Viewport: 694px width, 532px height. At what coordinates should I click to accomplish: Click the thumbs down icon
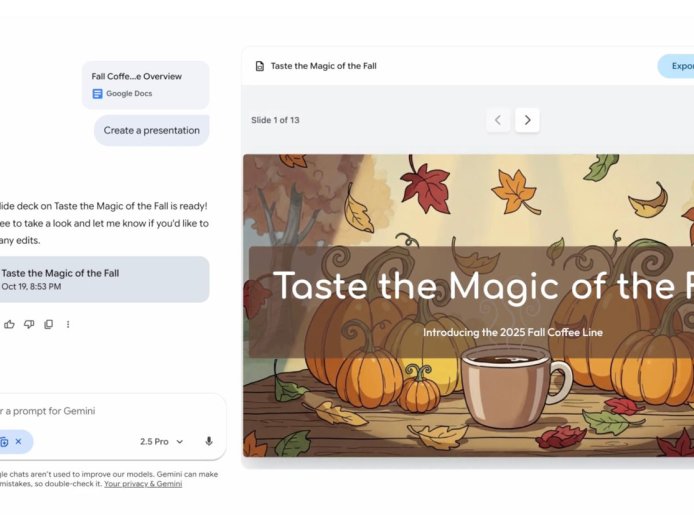(x=29, y=324)
